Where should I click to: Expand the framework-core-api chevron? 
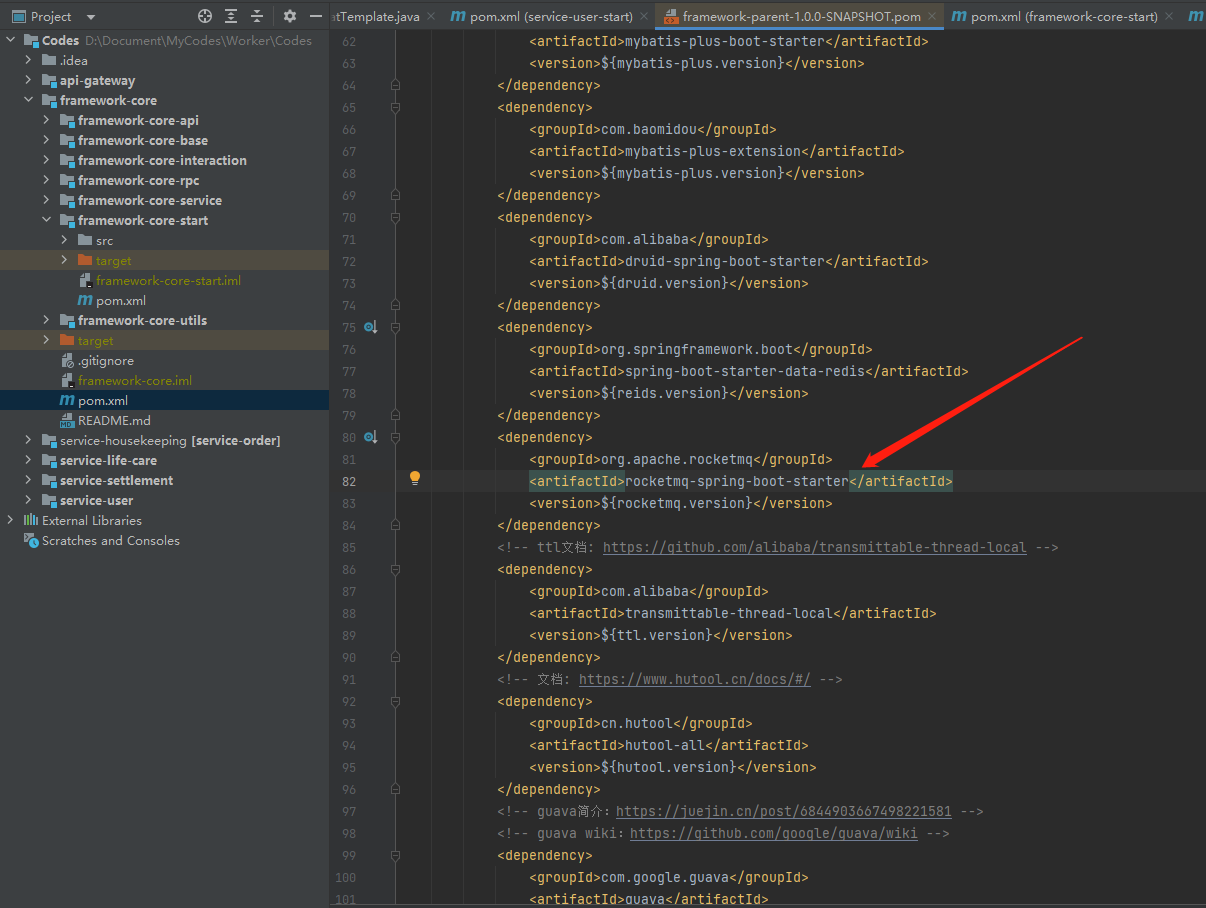tap(46, 121)
